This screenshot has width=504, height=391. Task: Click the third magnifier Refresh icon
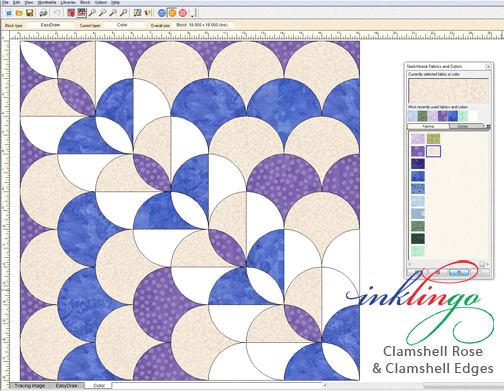point(113,13)
